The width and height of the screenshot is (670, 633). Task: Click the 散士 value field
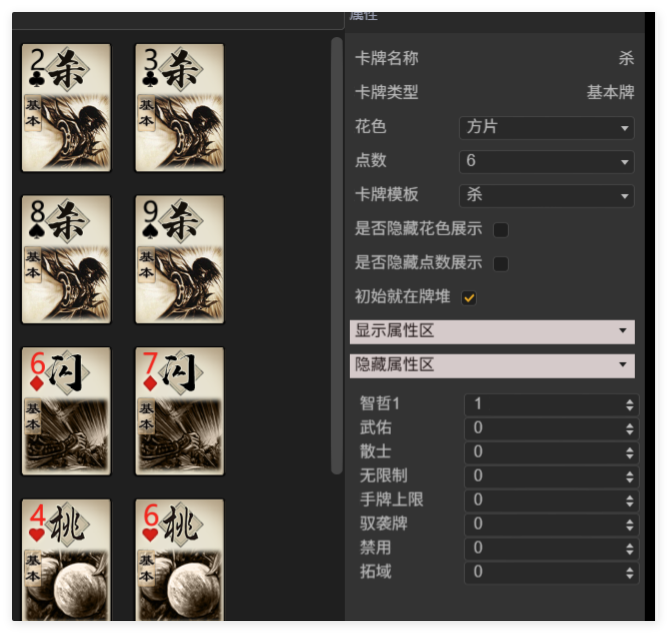coord(551,452)
